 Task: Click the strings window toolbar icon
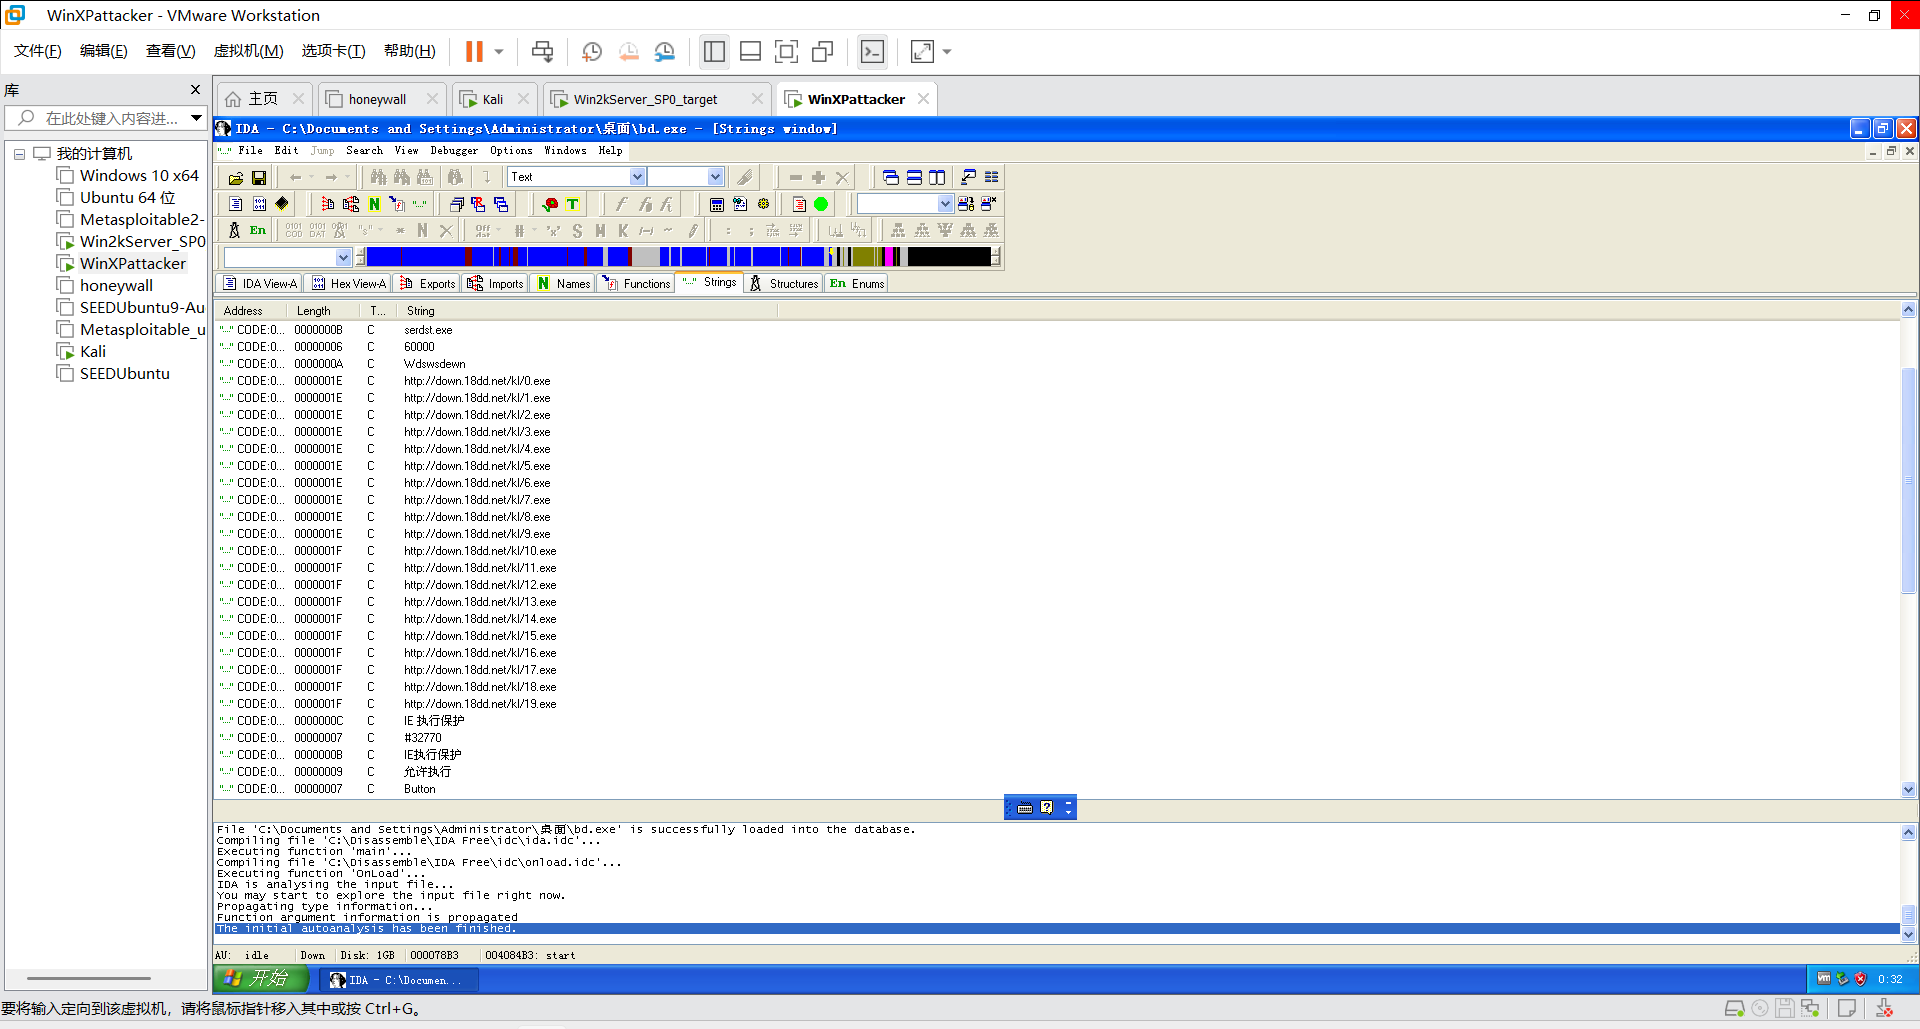click(420, 204)
